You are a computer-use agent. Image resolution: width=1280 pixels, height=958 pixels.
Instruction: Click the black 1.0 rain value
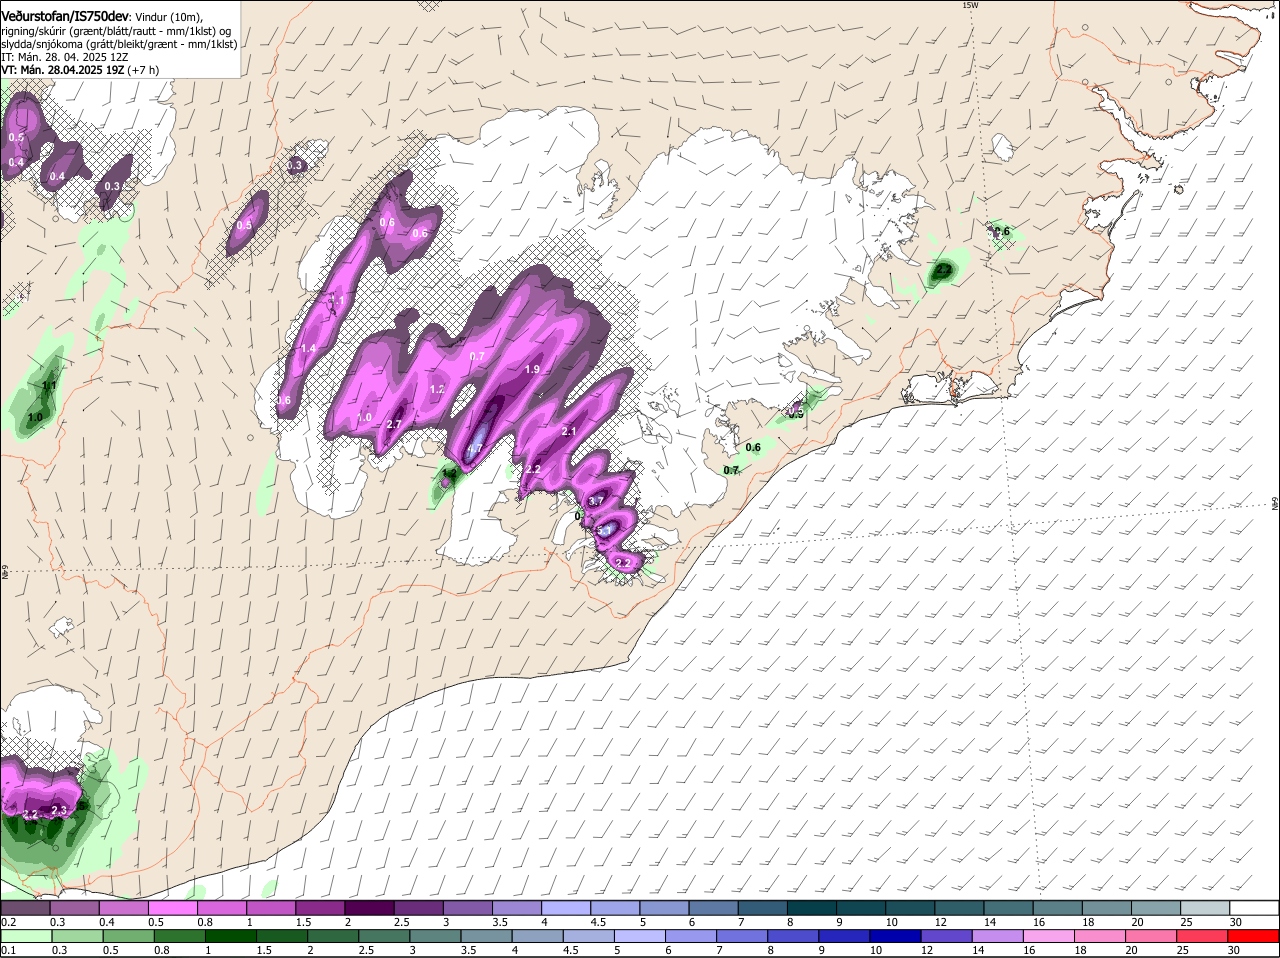click(35, 417)
